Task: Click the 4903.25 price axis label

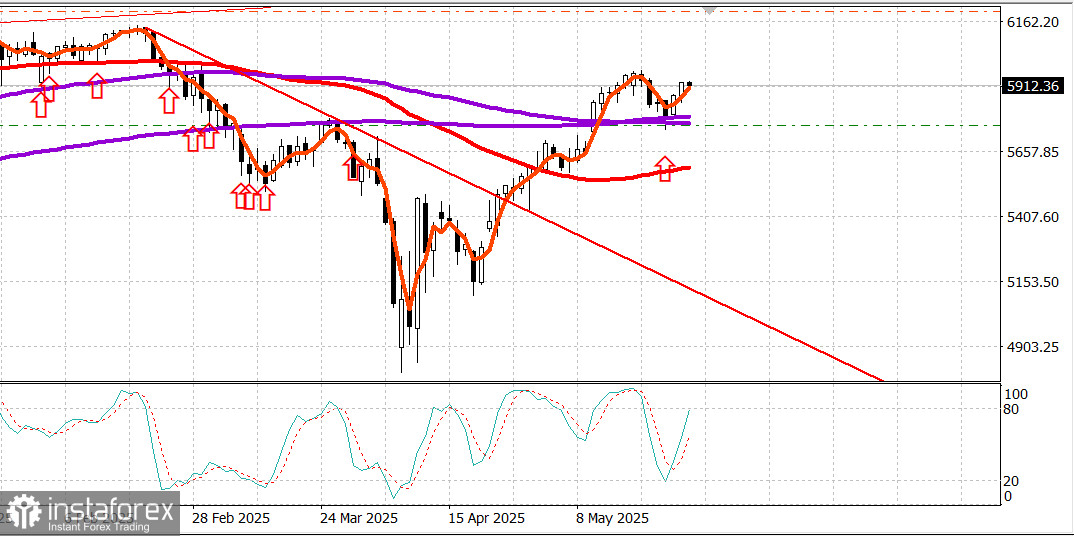Action: click(1032, 347)
